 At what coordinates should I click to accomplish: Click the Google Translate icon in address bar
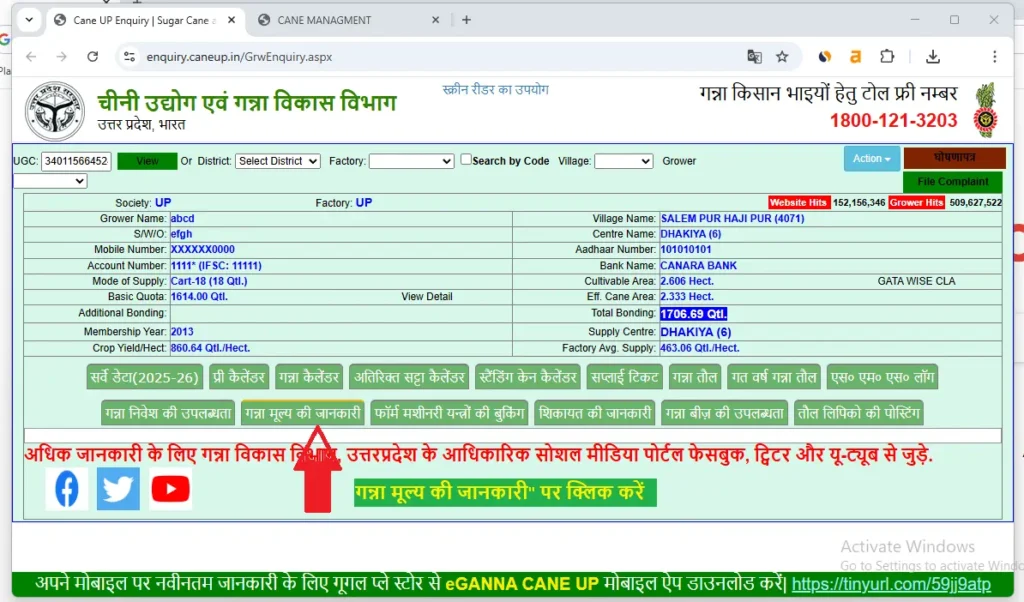(x=753, y=58)
